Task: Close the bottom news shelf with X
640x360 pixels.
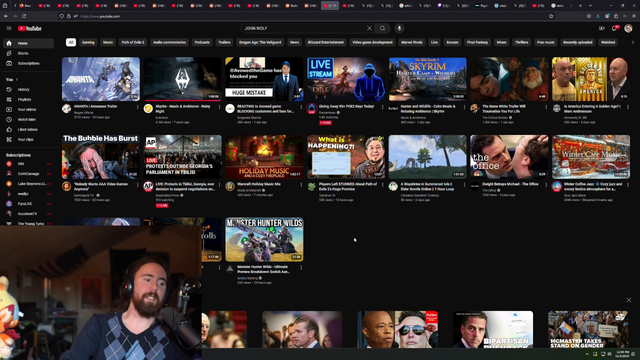Action: [x=629, y=300]
